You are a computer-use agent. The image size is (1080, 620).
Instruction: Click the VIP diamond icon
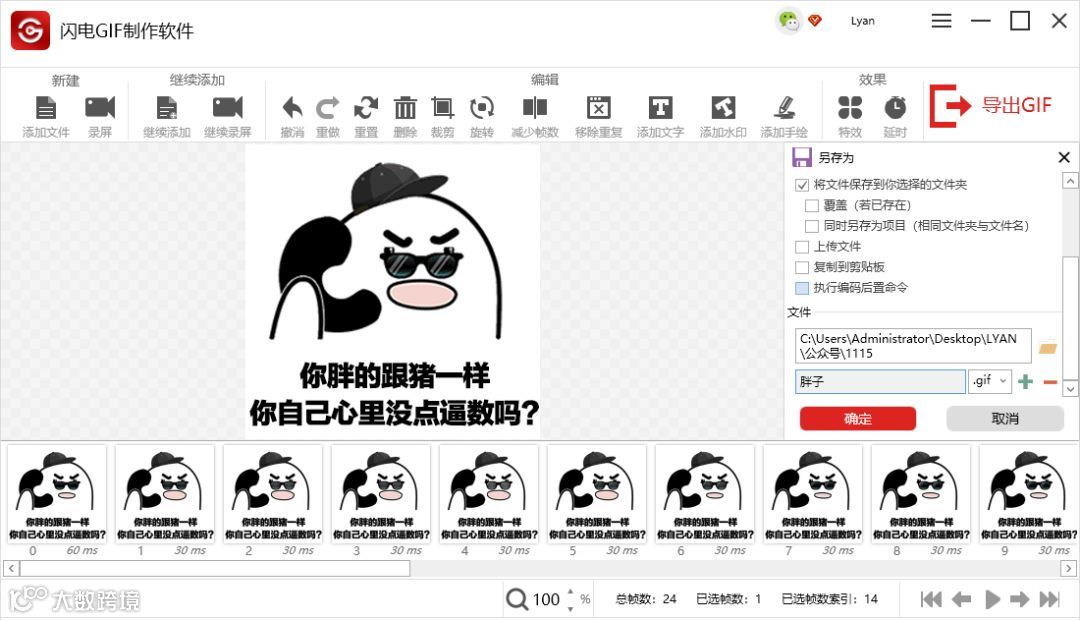tap(815, 21)
